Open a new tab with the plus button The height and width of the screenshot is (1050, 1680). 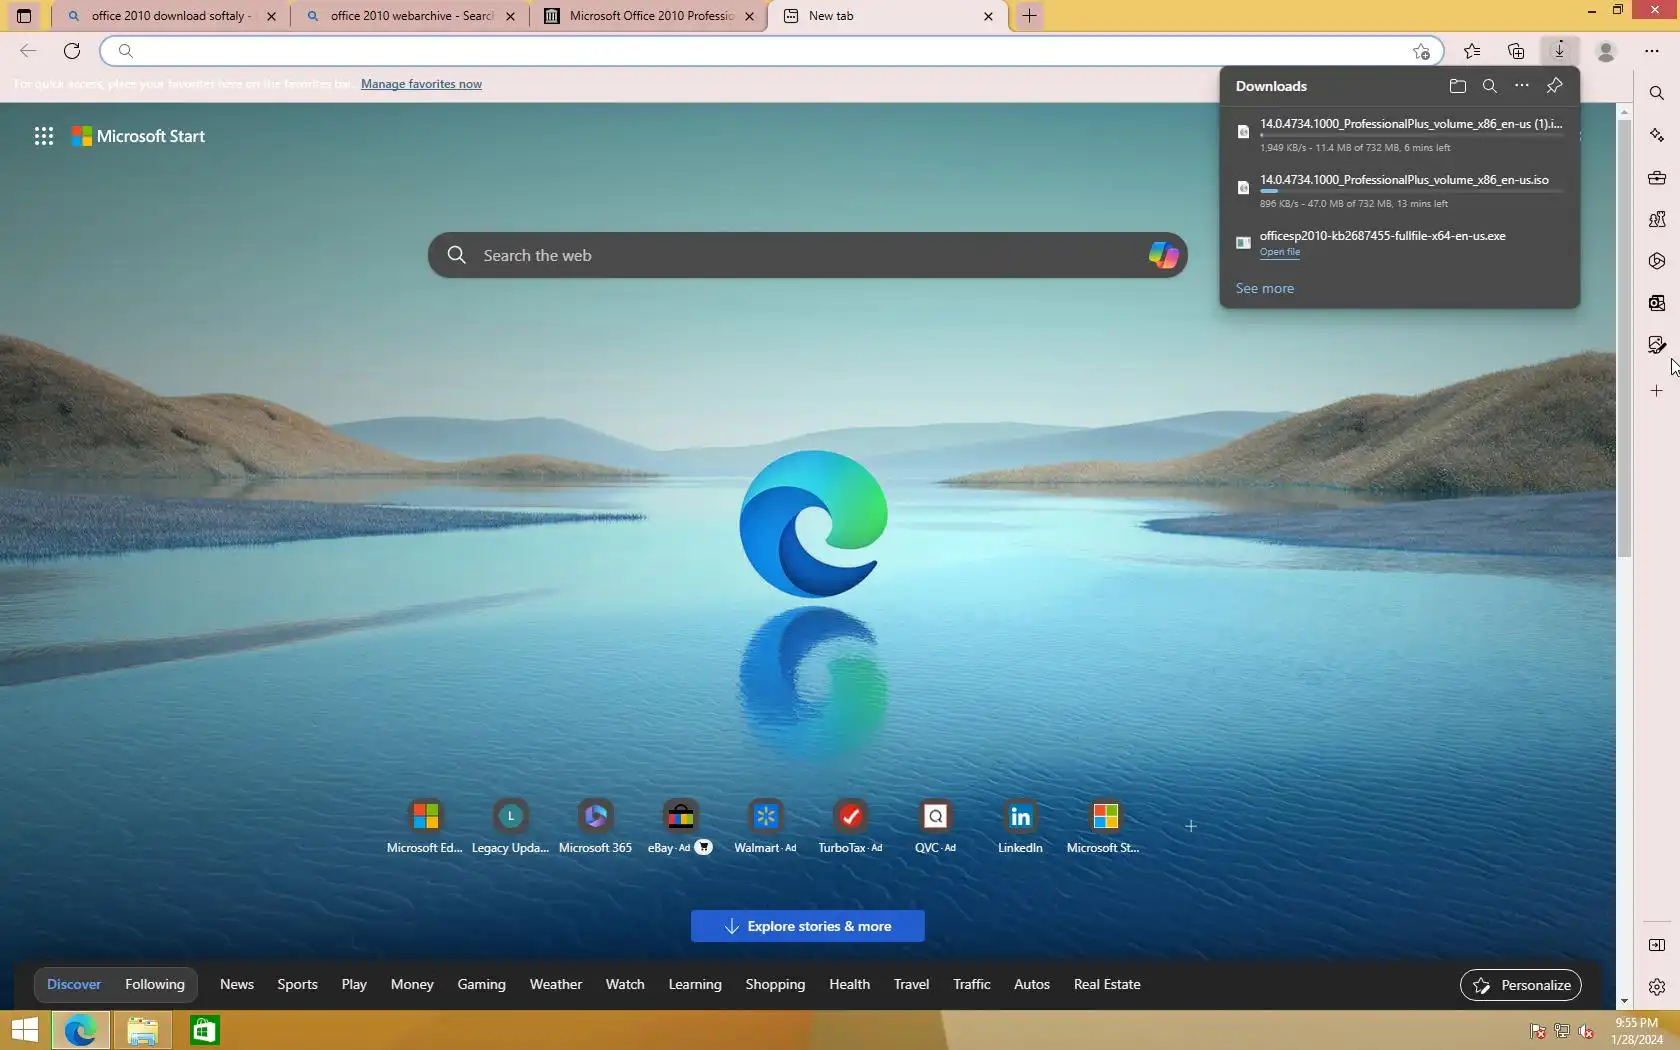click(1029, 16)
